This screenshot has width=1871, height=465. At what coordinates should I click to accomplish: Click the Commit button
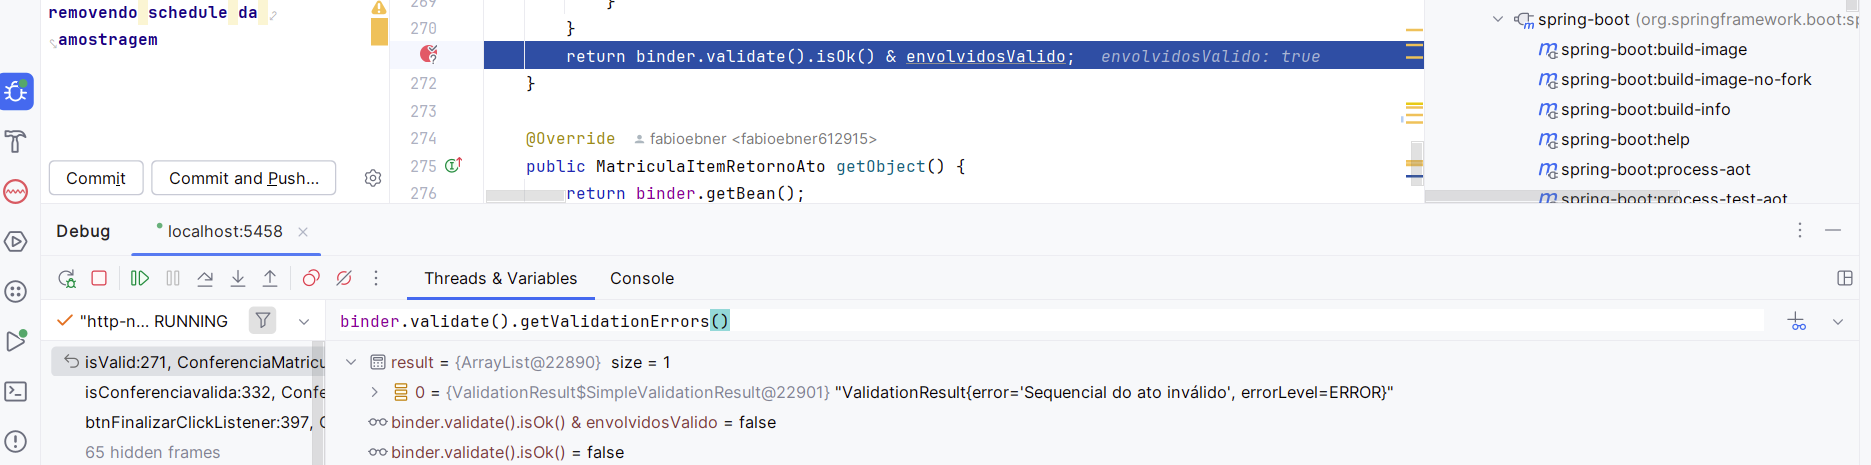(x=96, y=178)
